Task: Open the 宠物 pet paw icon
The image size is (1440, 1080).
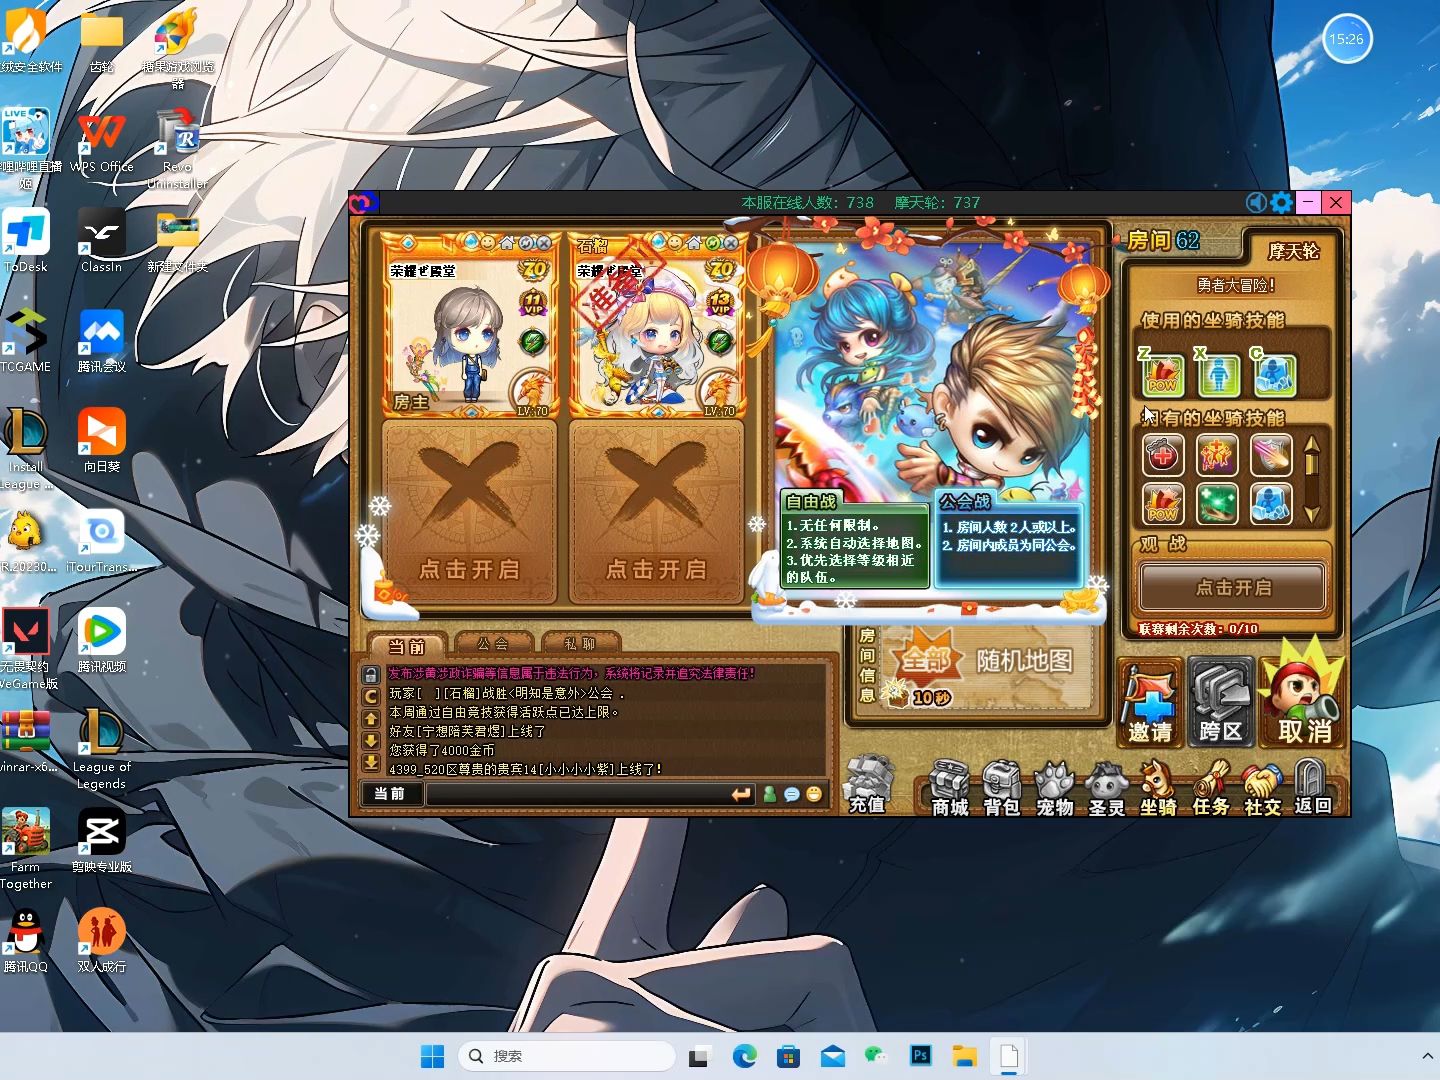Action: coord(1054,788)
